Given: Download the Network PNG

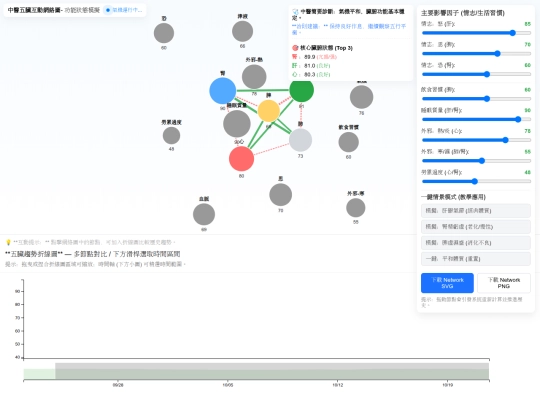Looking at the screenshot, I should (x=504, y=283).
